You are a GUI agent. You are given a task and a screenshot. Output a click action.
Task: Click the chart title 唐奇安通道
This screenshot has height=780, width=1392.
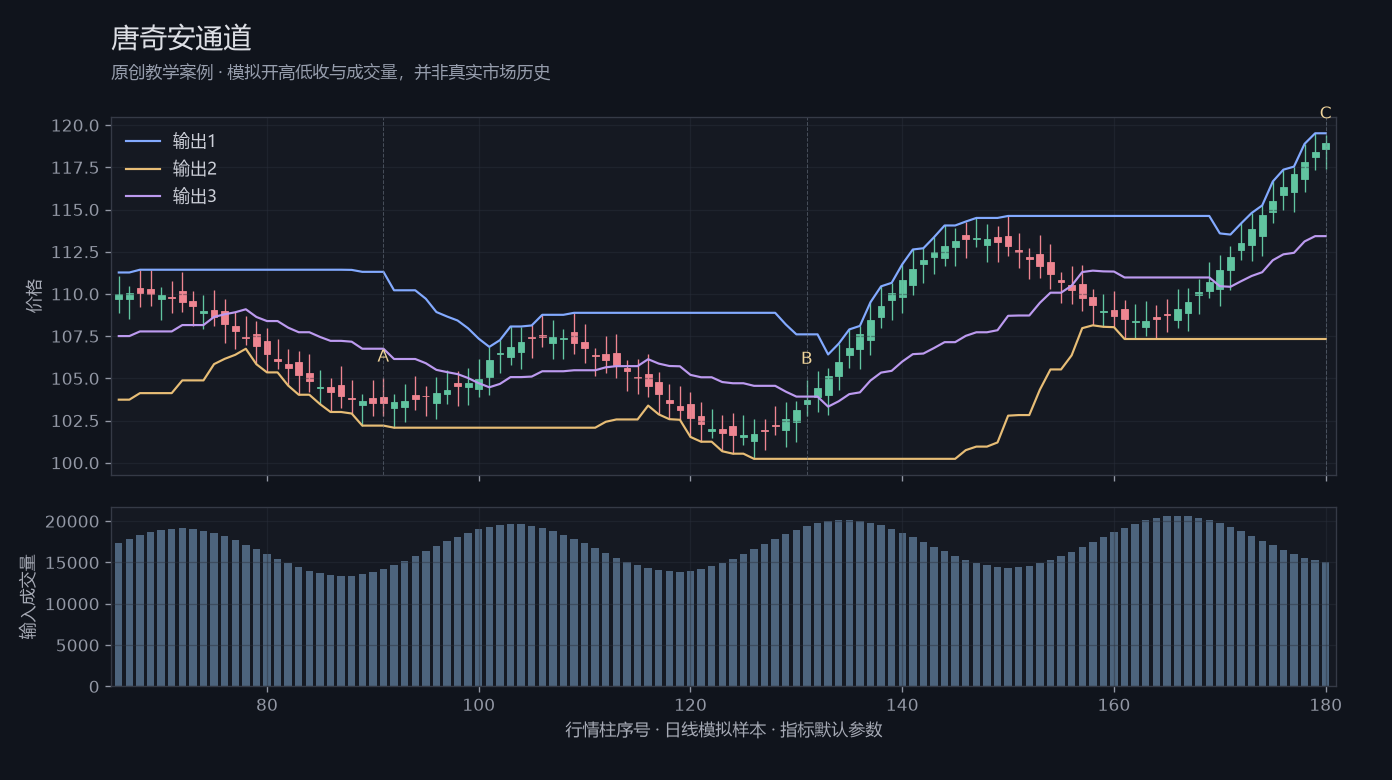point(181,38)
